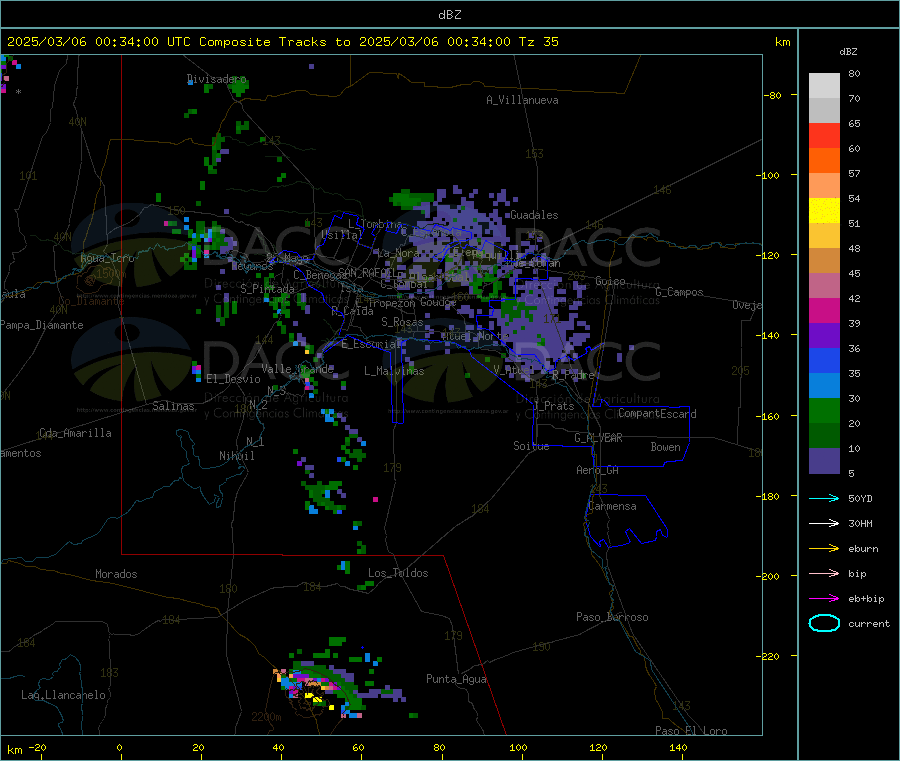
Task: Click the El_Desvio map label
Action: click(x=233, y=379)
